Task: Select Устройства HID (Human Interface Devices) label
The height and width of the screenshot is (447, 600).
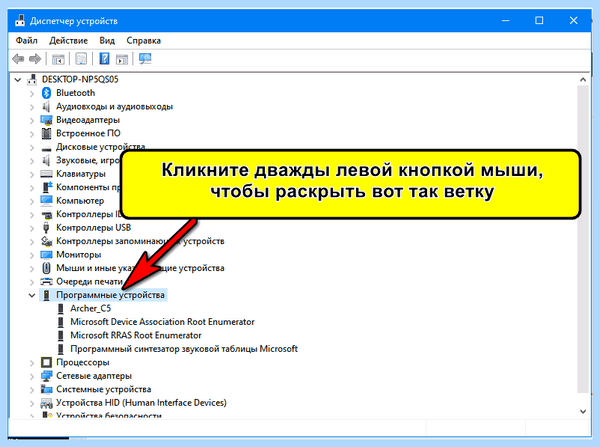Action: (141, 403)
